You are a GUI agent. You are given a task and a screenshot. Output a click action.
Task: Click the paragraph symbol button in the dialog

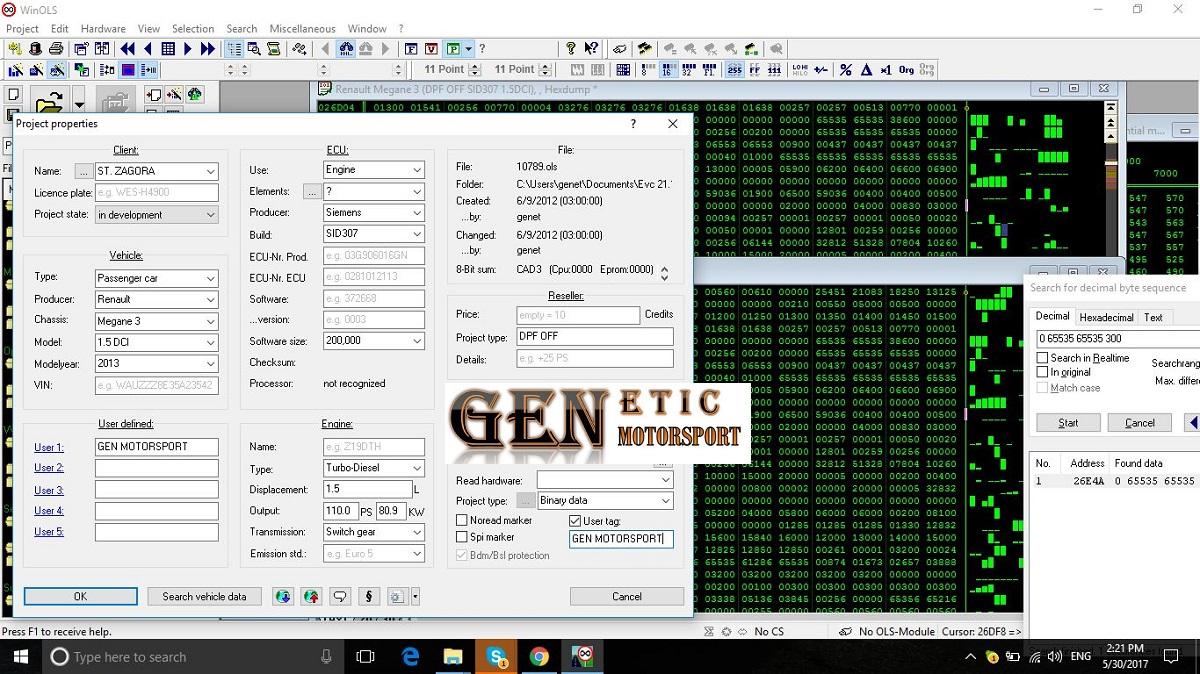coord(369,596)
